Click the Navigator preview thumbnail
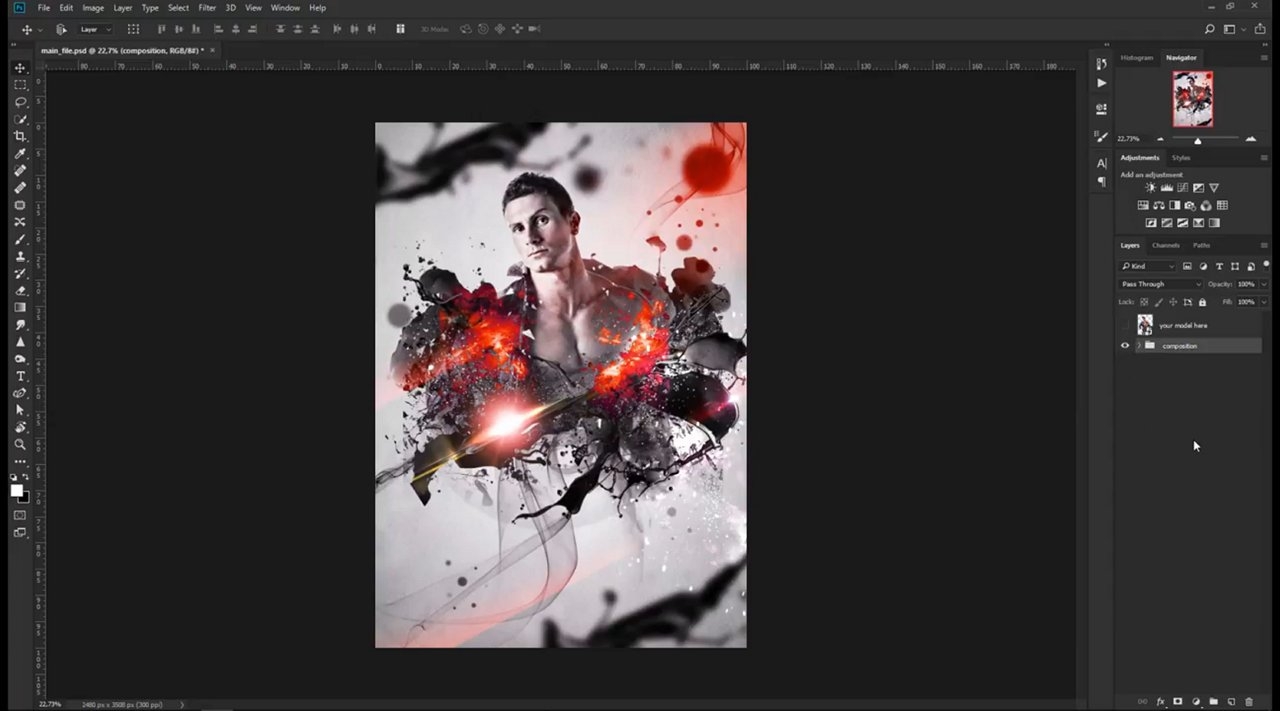Image resolution: width=1280 pixels, height=711 pixels. click(1193, 100)
